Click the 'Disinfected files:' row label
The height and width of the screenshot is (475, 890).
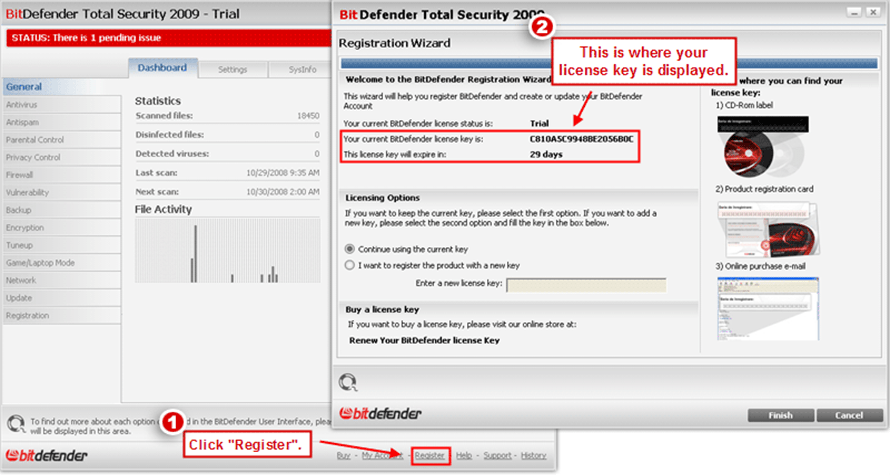point(170,135)
